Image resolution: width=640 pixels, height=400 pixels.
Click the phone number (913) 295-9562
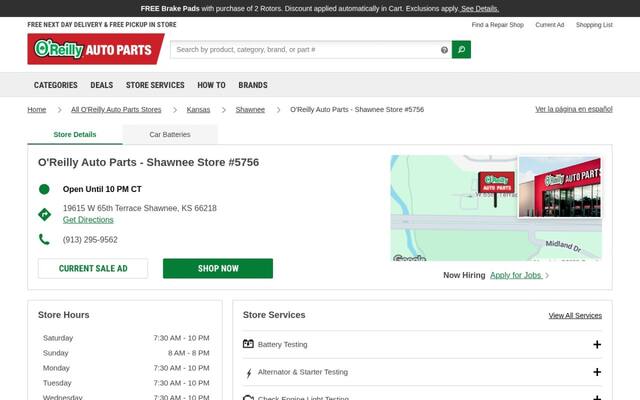coord(90,240)
